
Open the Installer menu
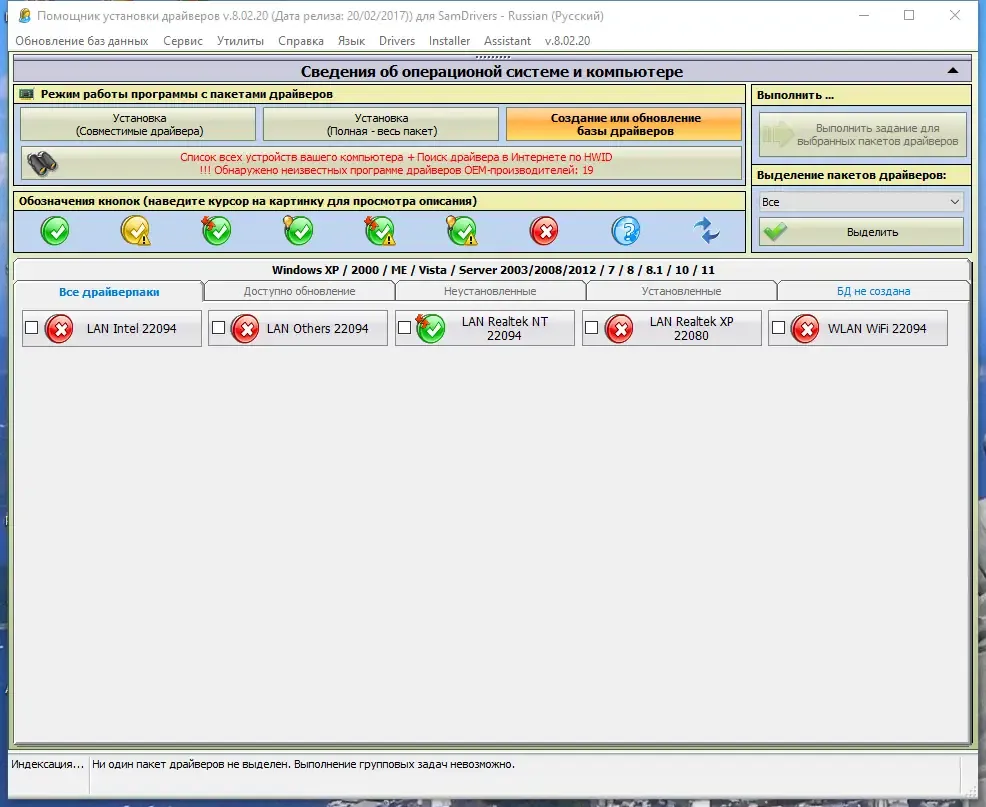pos(449,41)
